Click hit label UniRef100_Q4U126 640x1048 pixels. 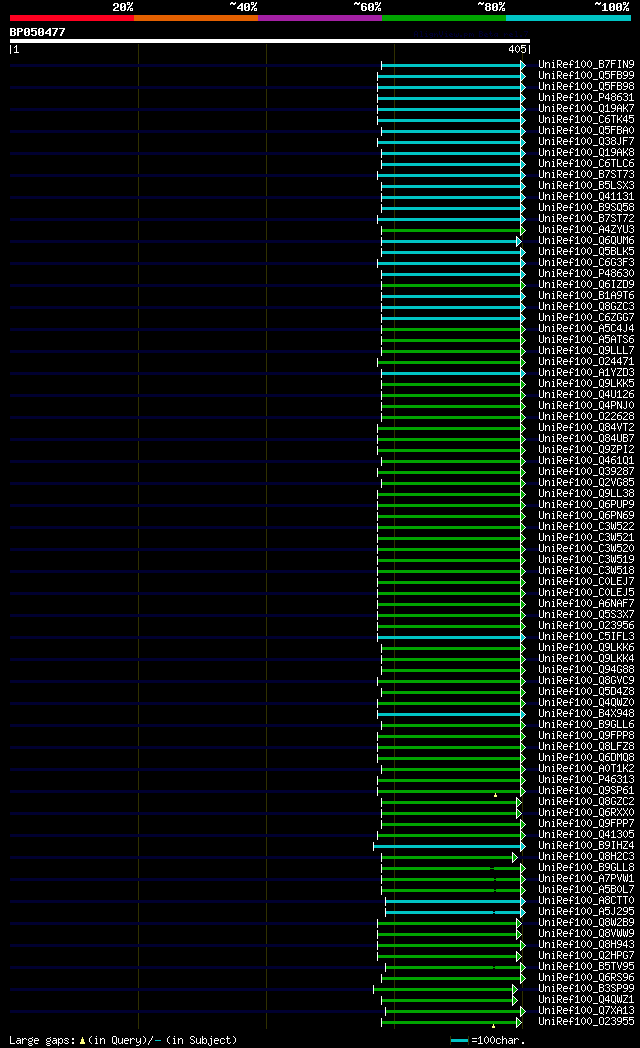587,394
